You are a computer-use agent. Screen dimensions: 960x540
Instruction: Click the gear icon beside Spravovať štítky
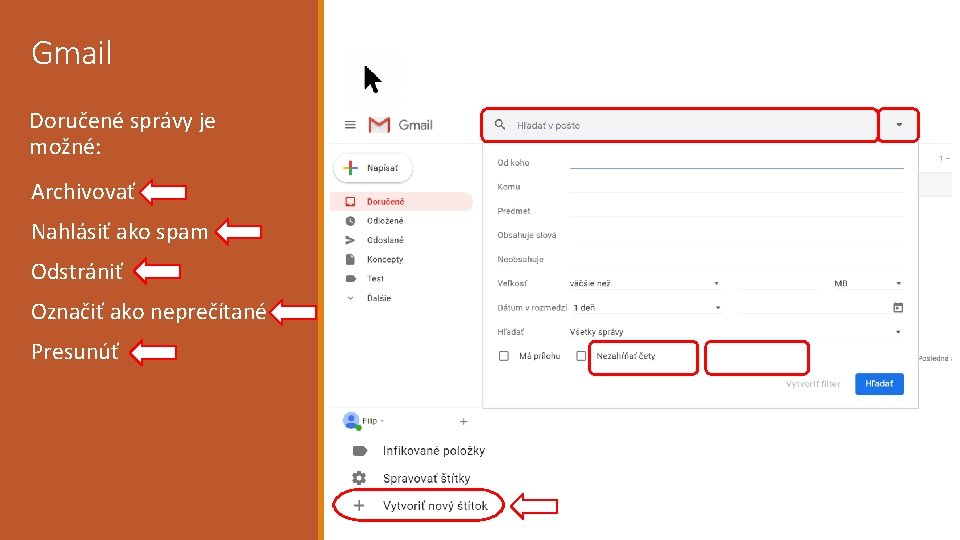coord(359,478)
